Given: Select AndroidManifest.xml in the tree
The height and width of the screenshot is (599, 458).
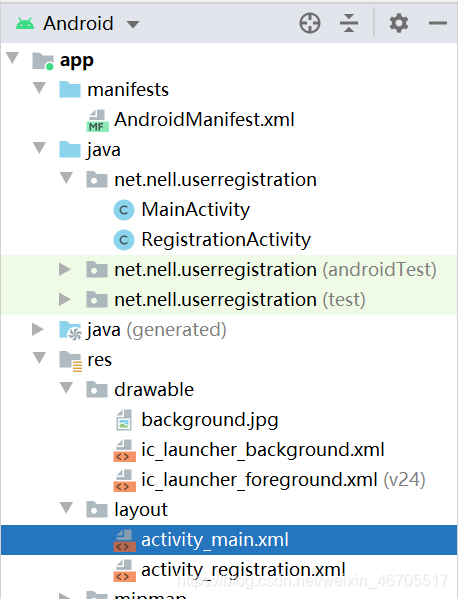Looking at the screenshot, I should click(x=204, y=120).
